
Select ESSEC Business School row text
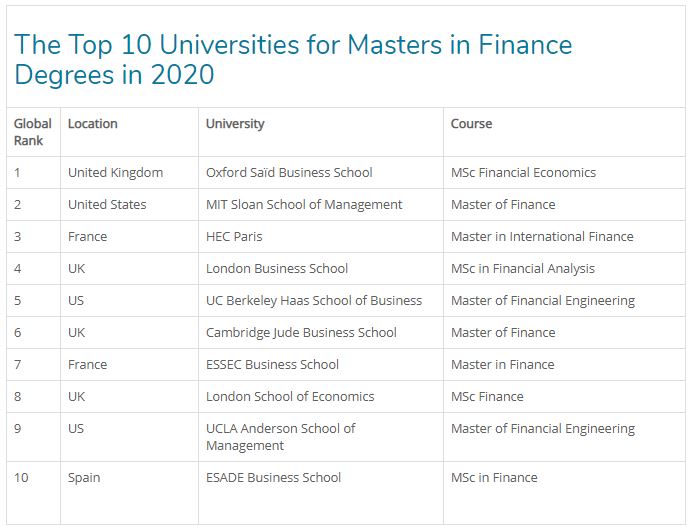coord(272,364)
